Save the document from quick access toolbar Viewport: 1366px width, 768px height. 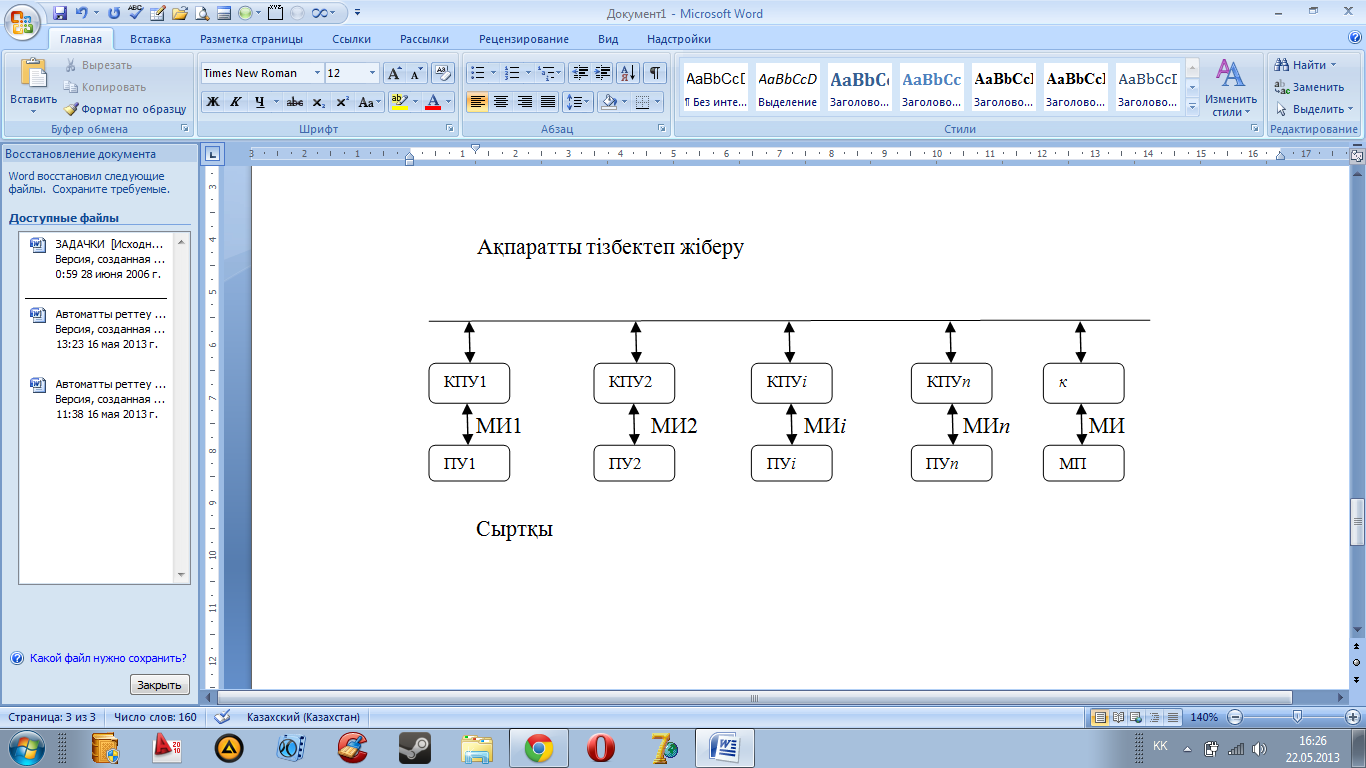click(x=60, y=13)
